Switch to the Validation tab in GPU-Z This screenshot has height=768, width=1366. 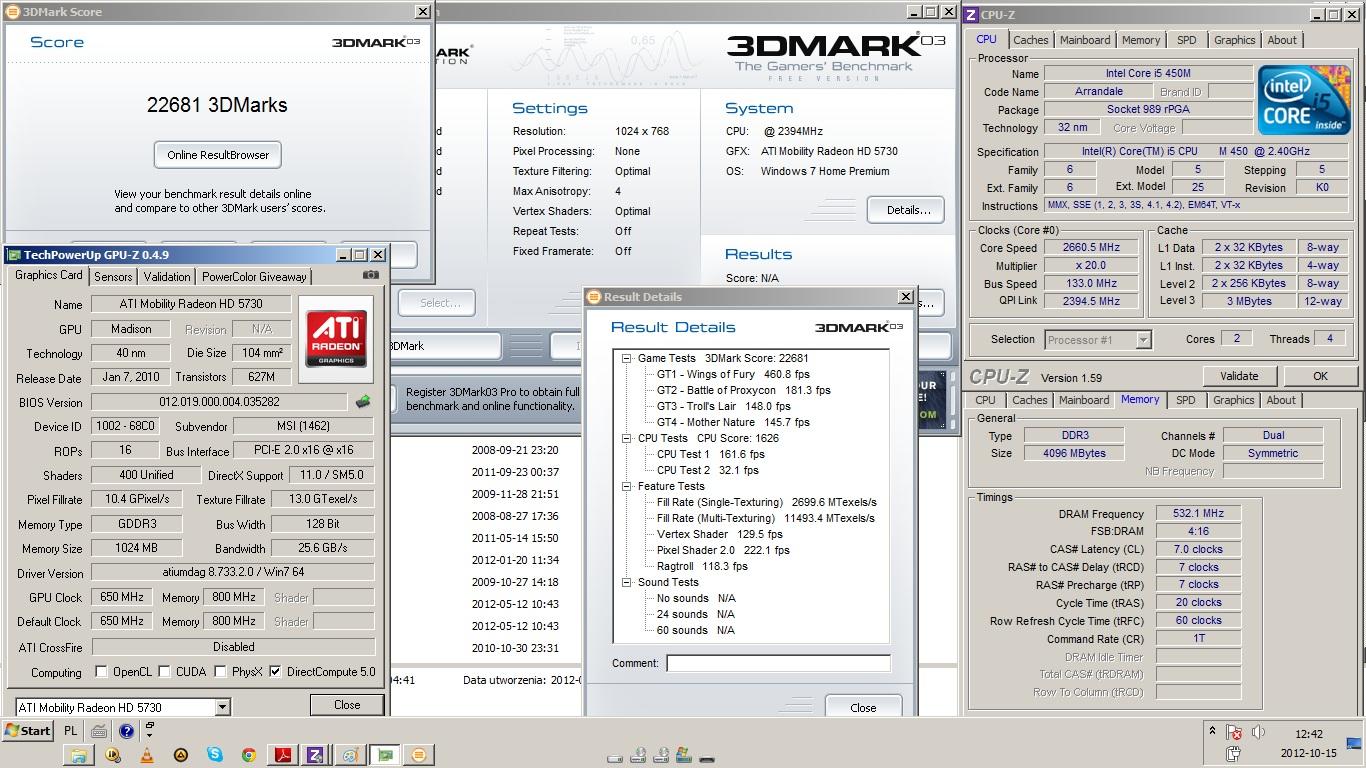tap(167, 277)
